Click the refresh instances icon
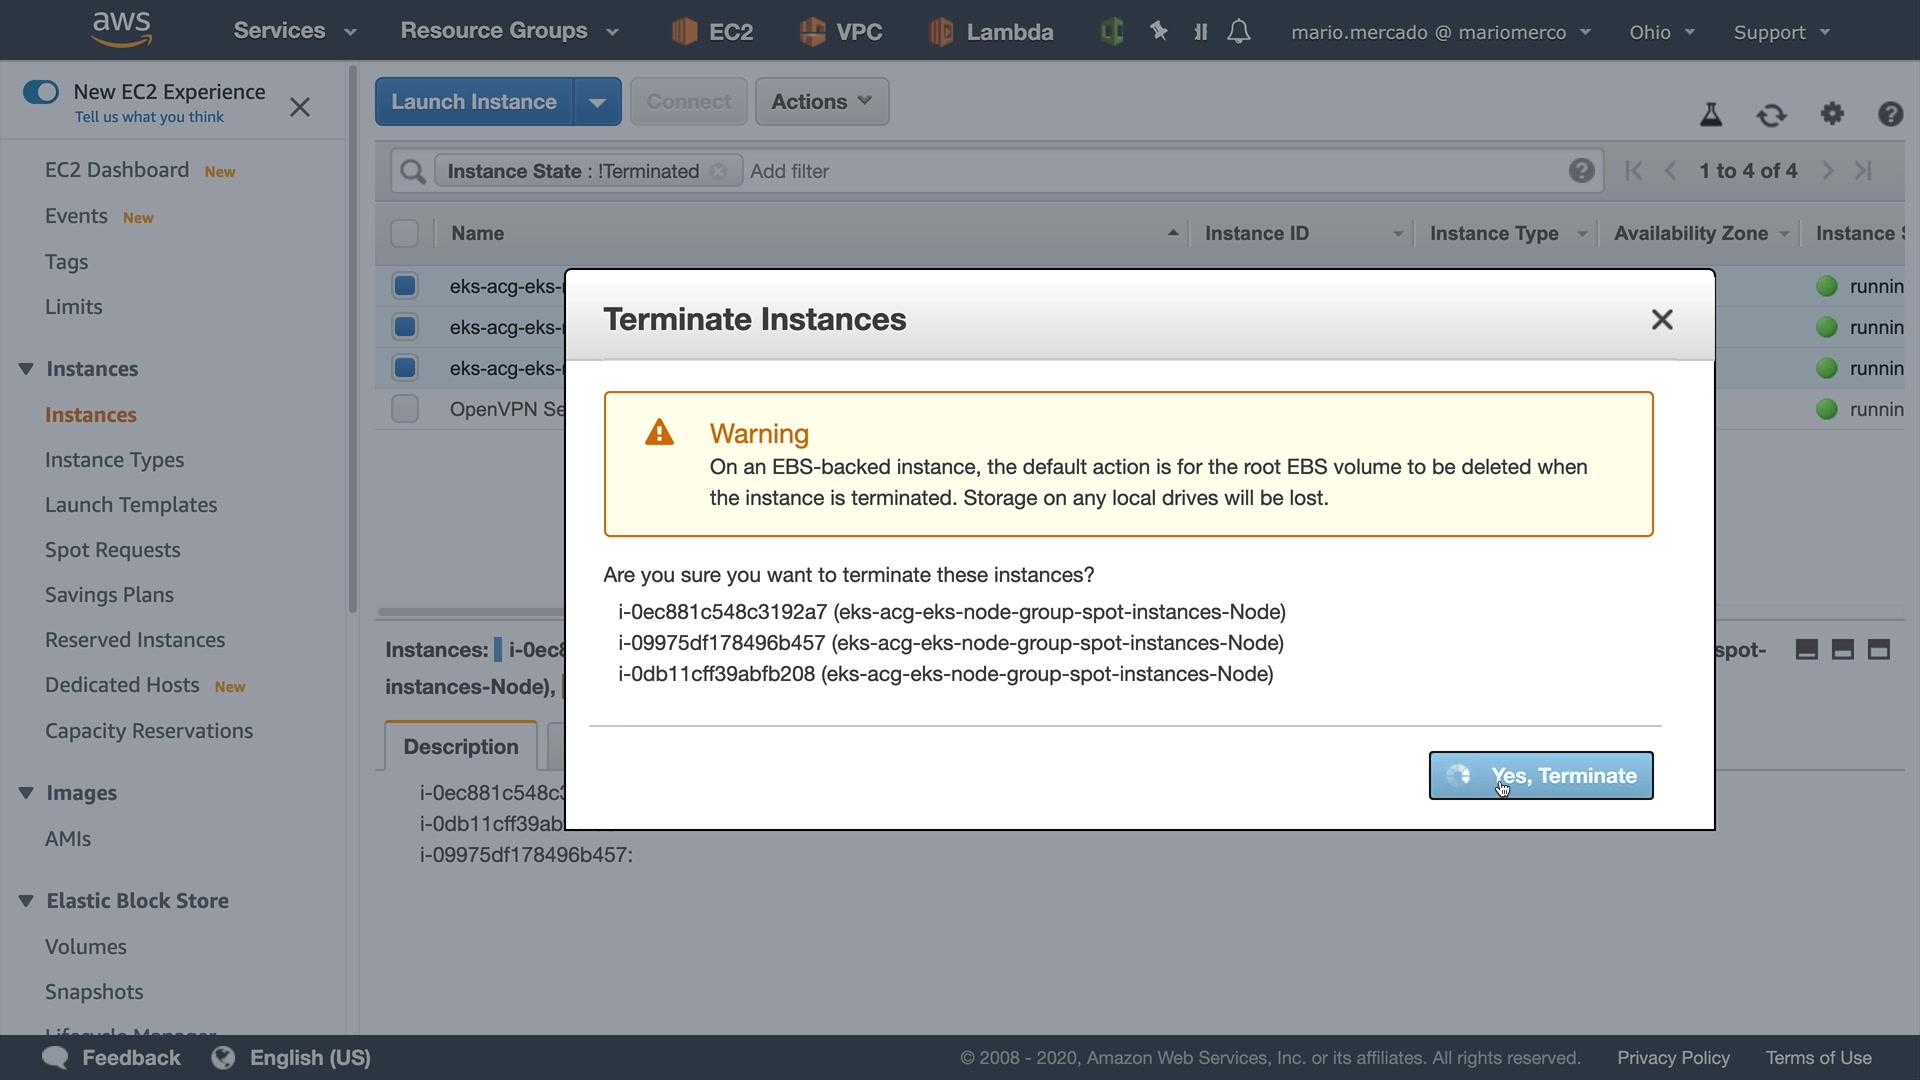 click(1771, 115)
